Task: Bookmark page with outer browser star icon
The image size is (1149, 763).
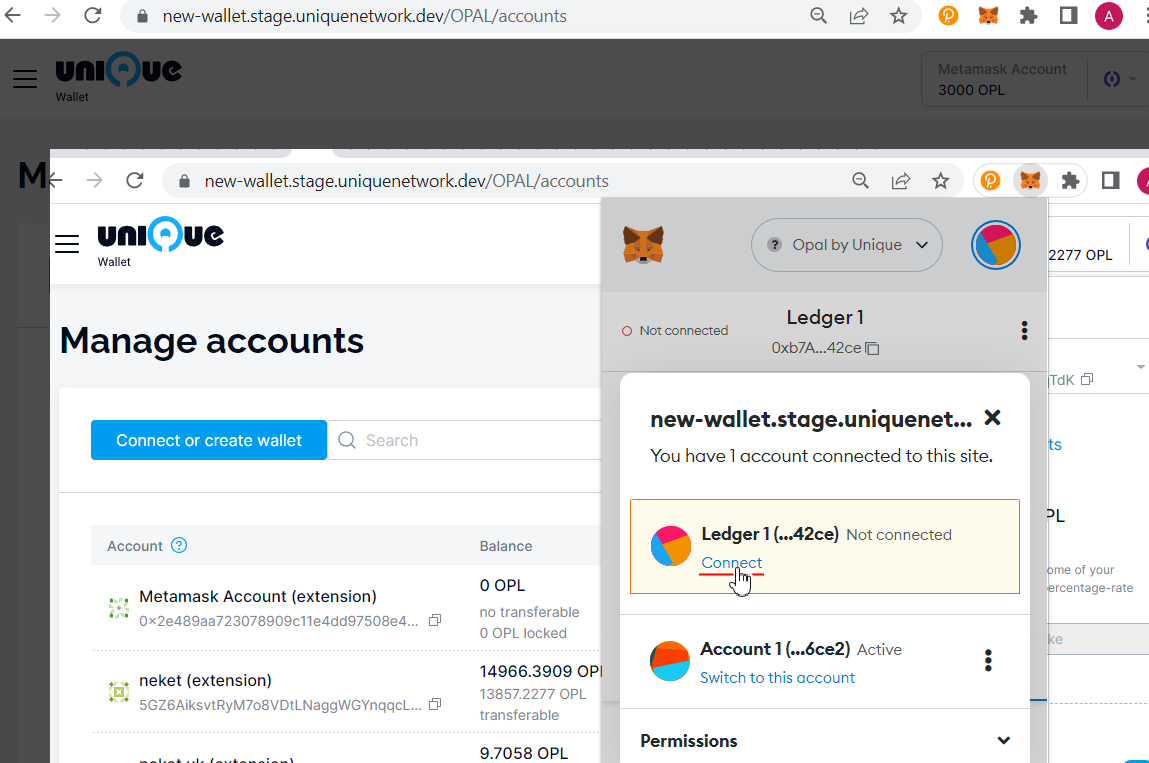Action: click(898, 15)
